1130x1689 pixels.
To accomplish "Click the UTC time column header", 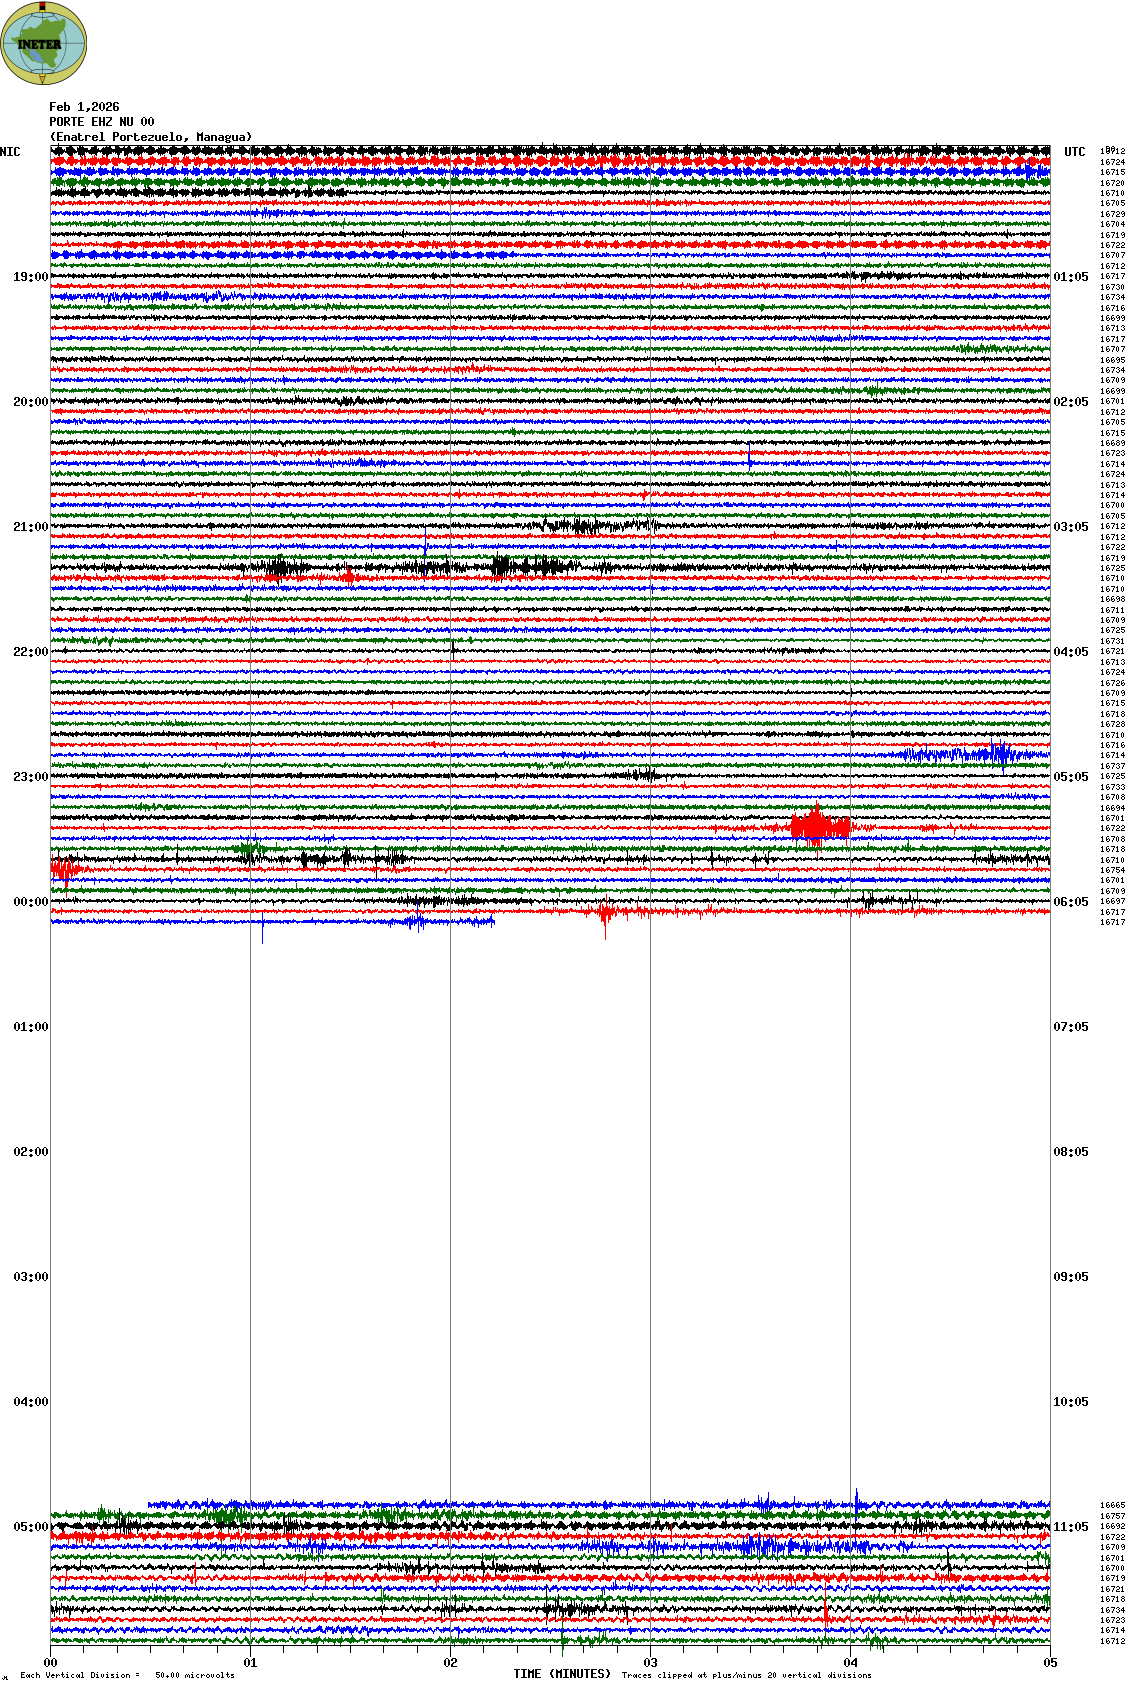I will click(1074, 152).
